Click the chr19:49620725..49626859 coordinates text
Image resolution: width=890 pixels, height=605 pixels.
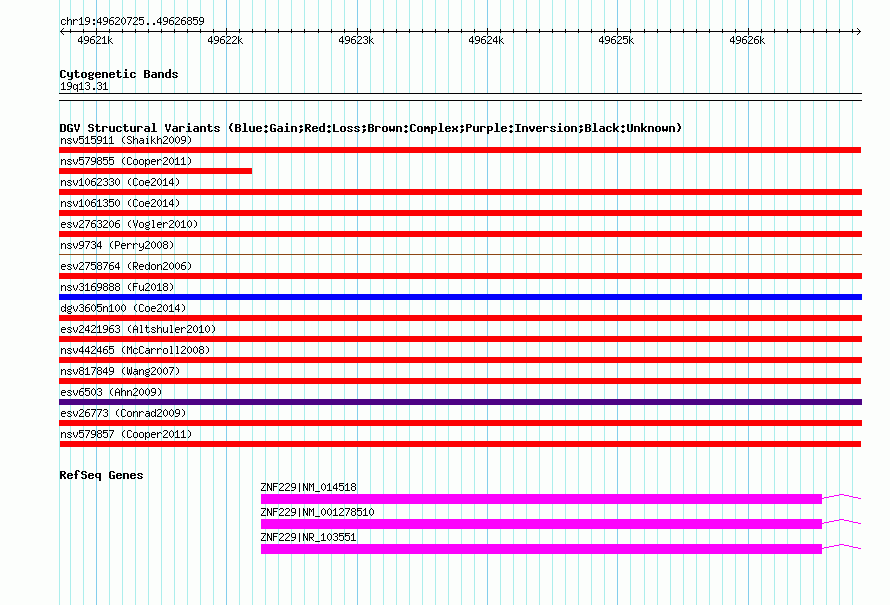tap(132, 21)
